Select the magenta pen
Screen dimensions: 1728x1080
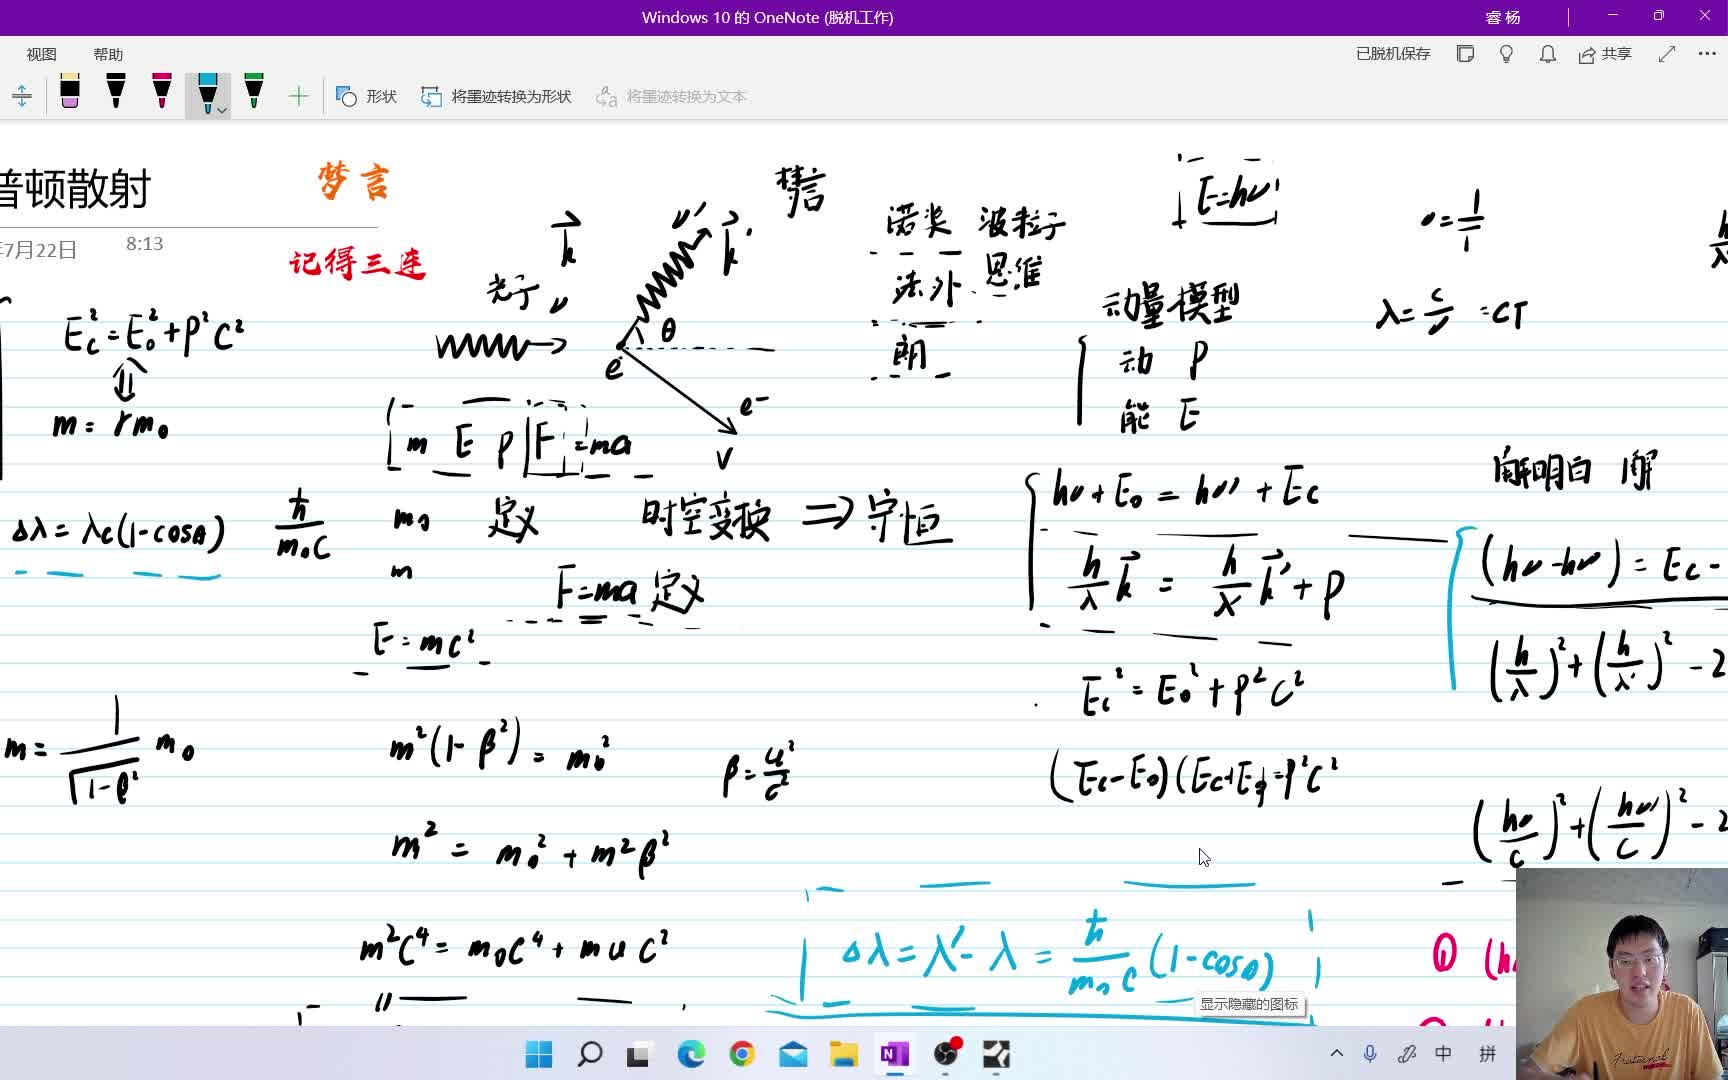(x=162, y=92)
